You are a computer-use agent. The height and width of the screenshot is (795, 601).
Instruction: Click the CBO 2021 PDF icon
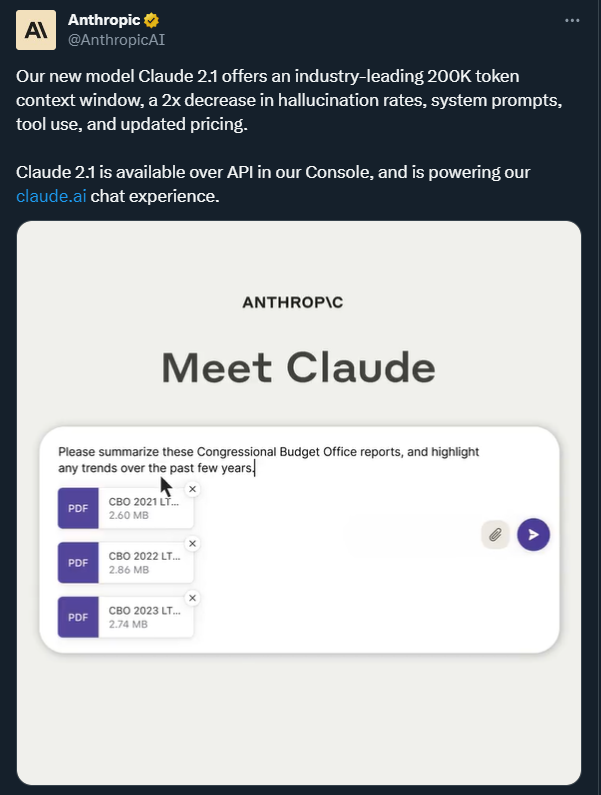tap(78, 508)
